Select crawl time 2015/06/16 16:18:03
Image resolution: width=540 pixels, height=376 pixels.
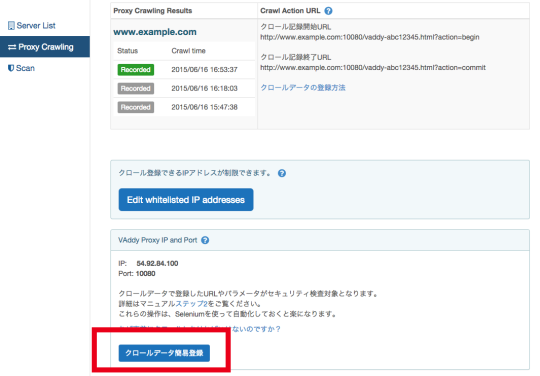[205, 88]
